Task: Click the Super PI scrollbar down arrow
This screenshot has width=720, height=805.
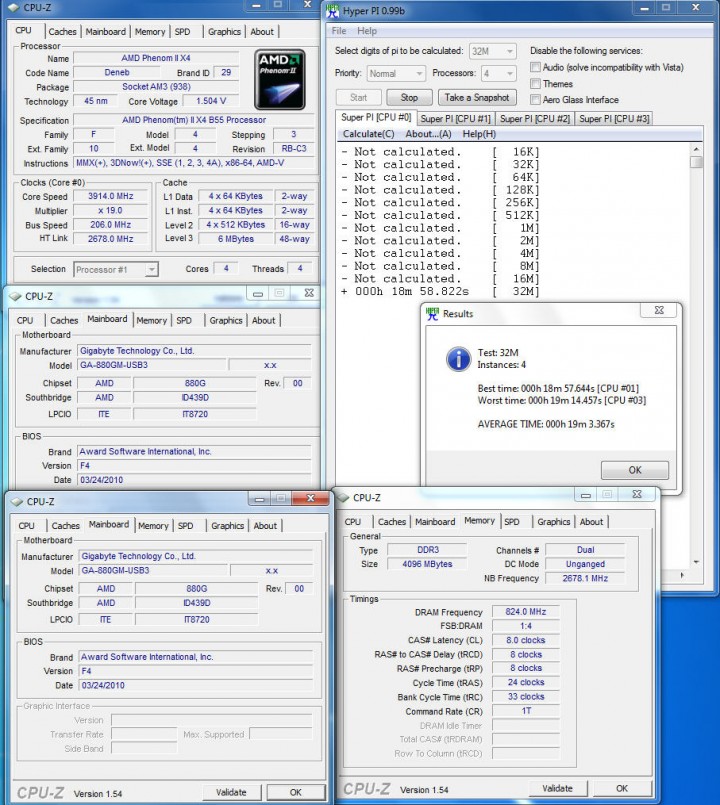Action: point(696,562)
